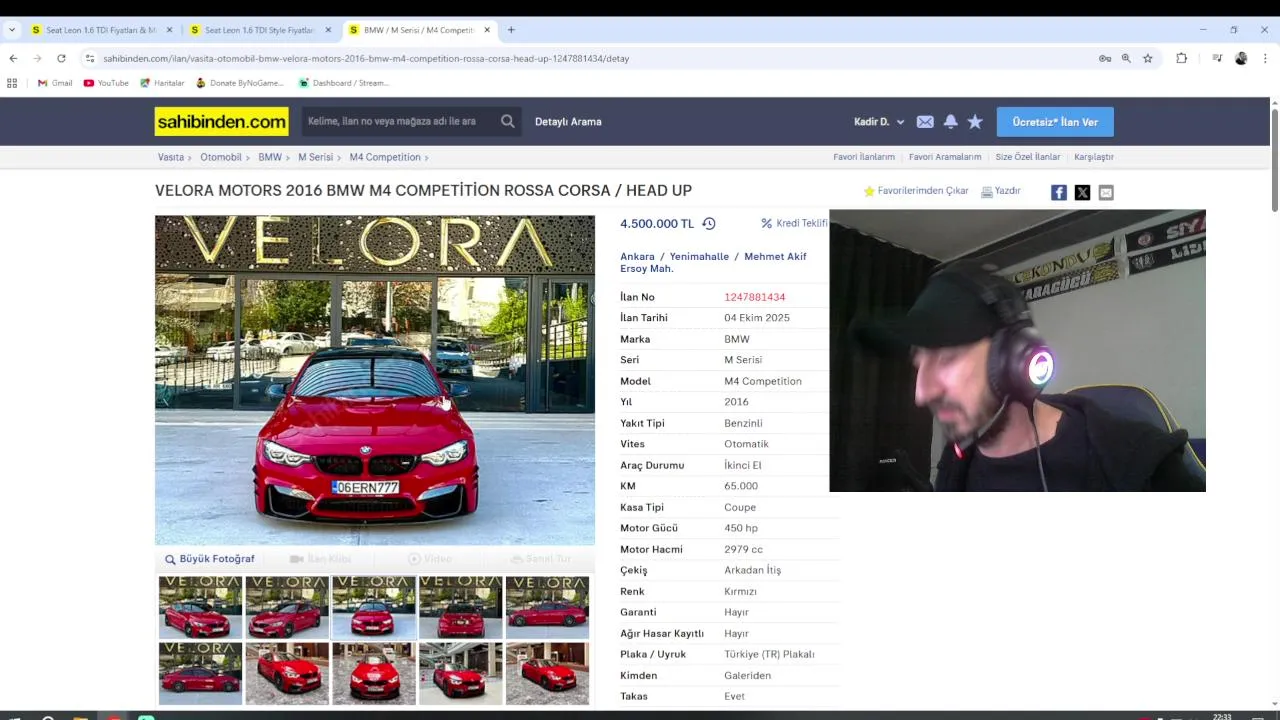Open the new tab plus button
The width and height of the screenshot is (1280, 720).
coord(511,30)
